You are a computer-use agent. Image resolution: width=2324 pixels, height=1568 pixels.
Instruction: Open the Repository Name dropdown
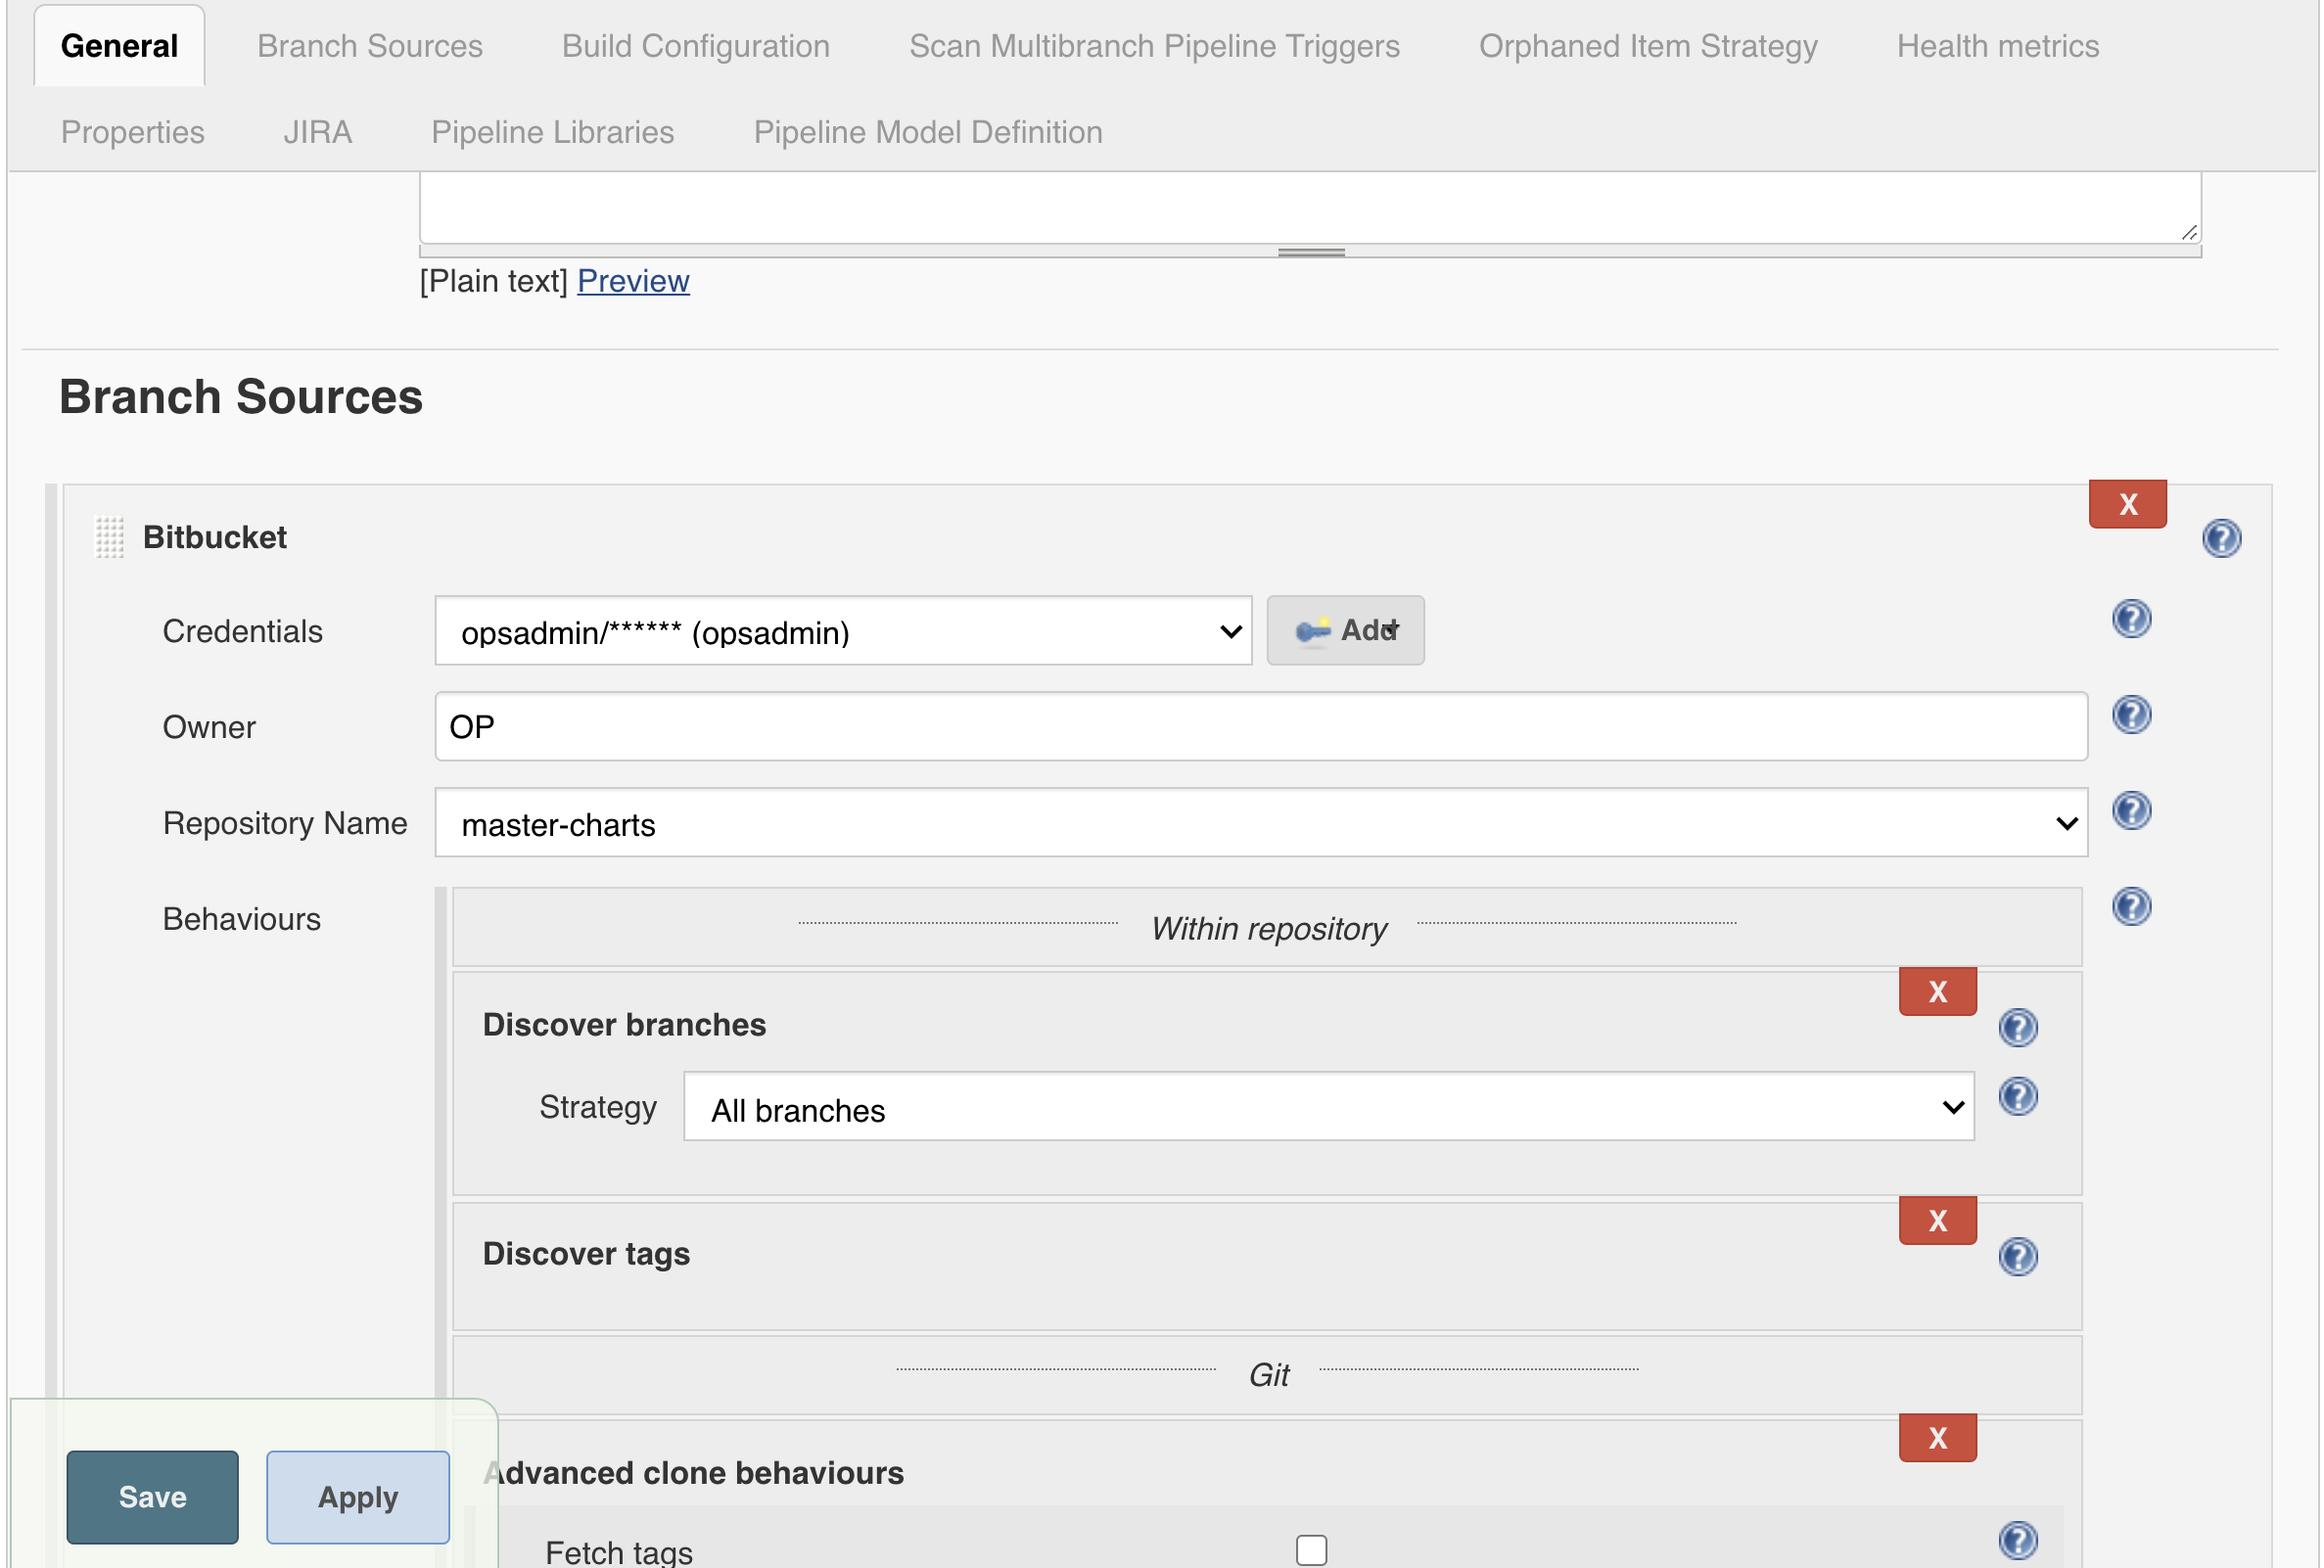tap(1261, 823)
